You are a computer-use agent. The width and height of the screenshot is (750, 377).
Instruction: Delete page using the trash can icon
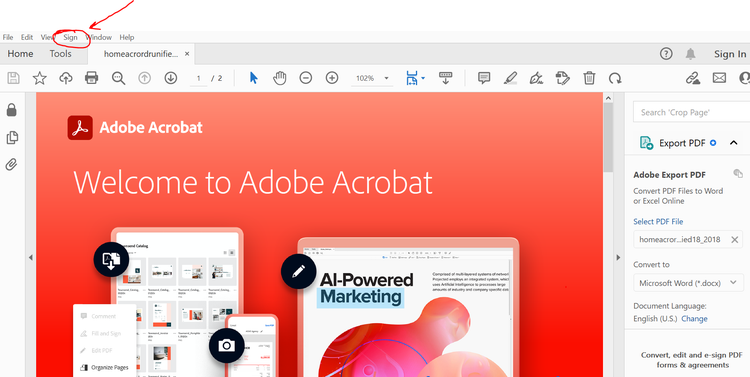click(589, 78)
